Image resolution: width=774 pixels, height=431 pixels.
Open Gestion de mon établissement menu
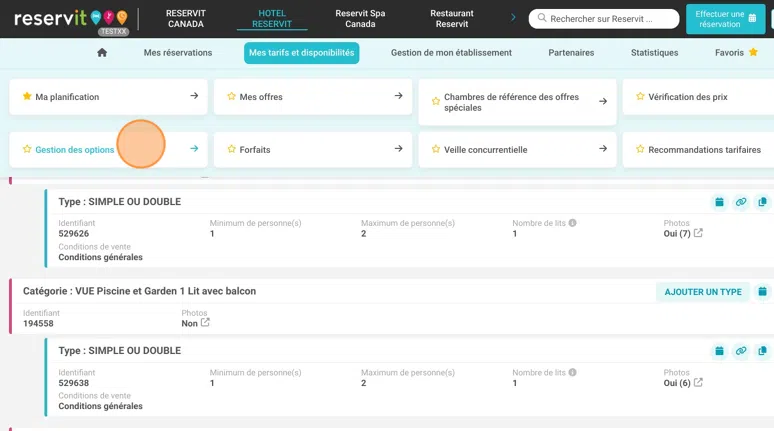451,53
